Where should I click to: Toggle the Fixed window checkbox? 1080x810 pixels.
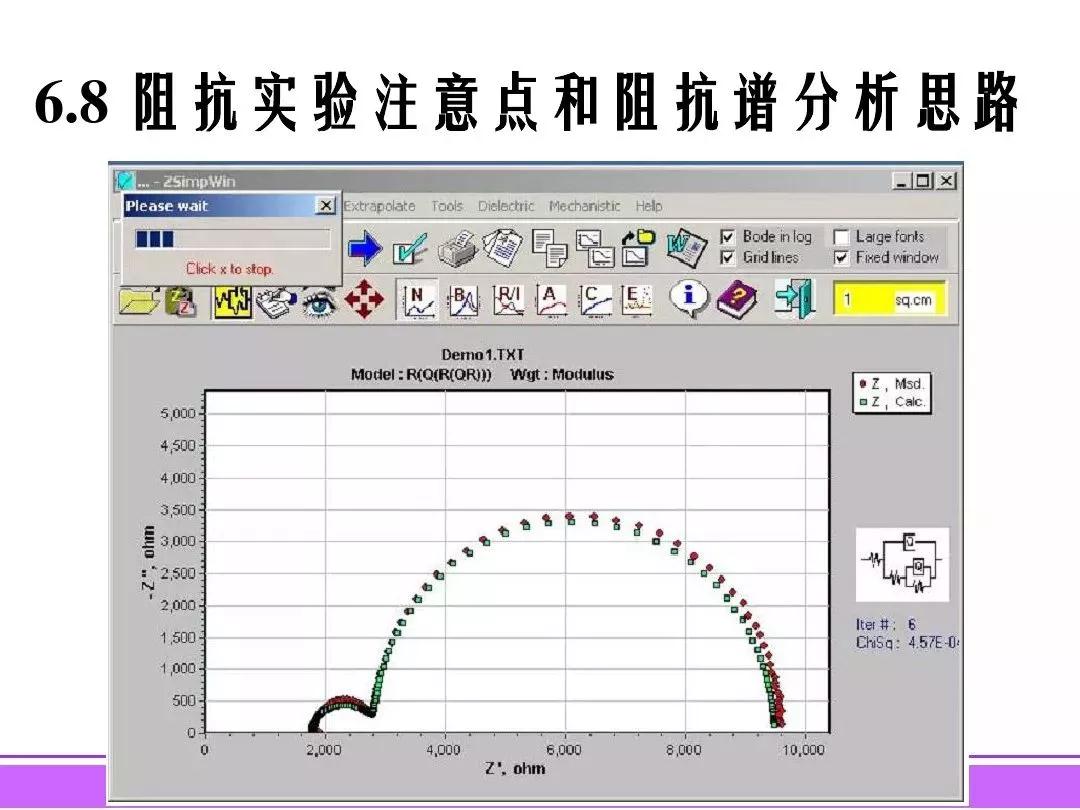pos(841,257)
